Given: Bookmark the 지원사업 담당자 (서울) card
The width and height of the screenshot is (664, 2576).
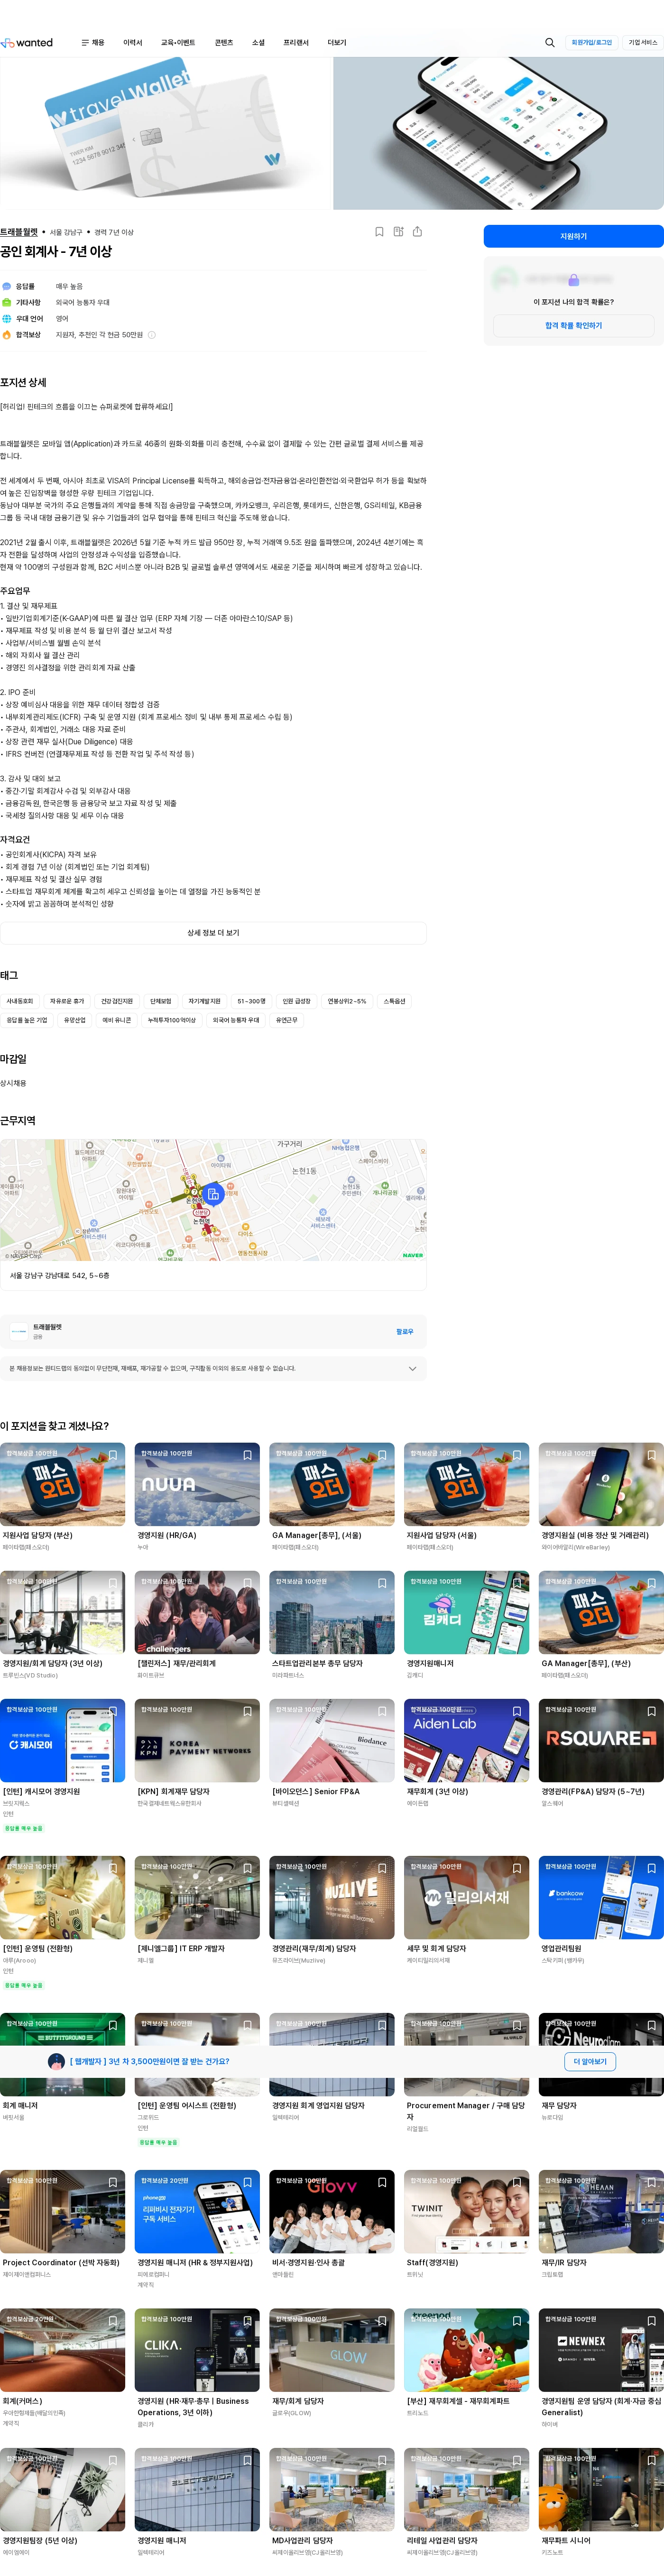Looking at the screenshot, I should pos(517,1455).
